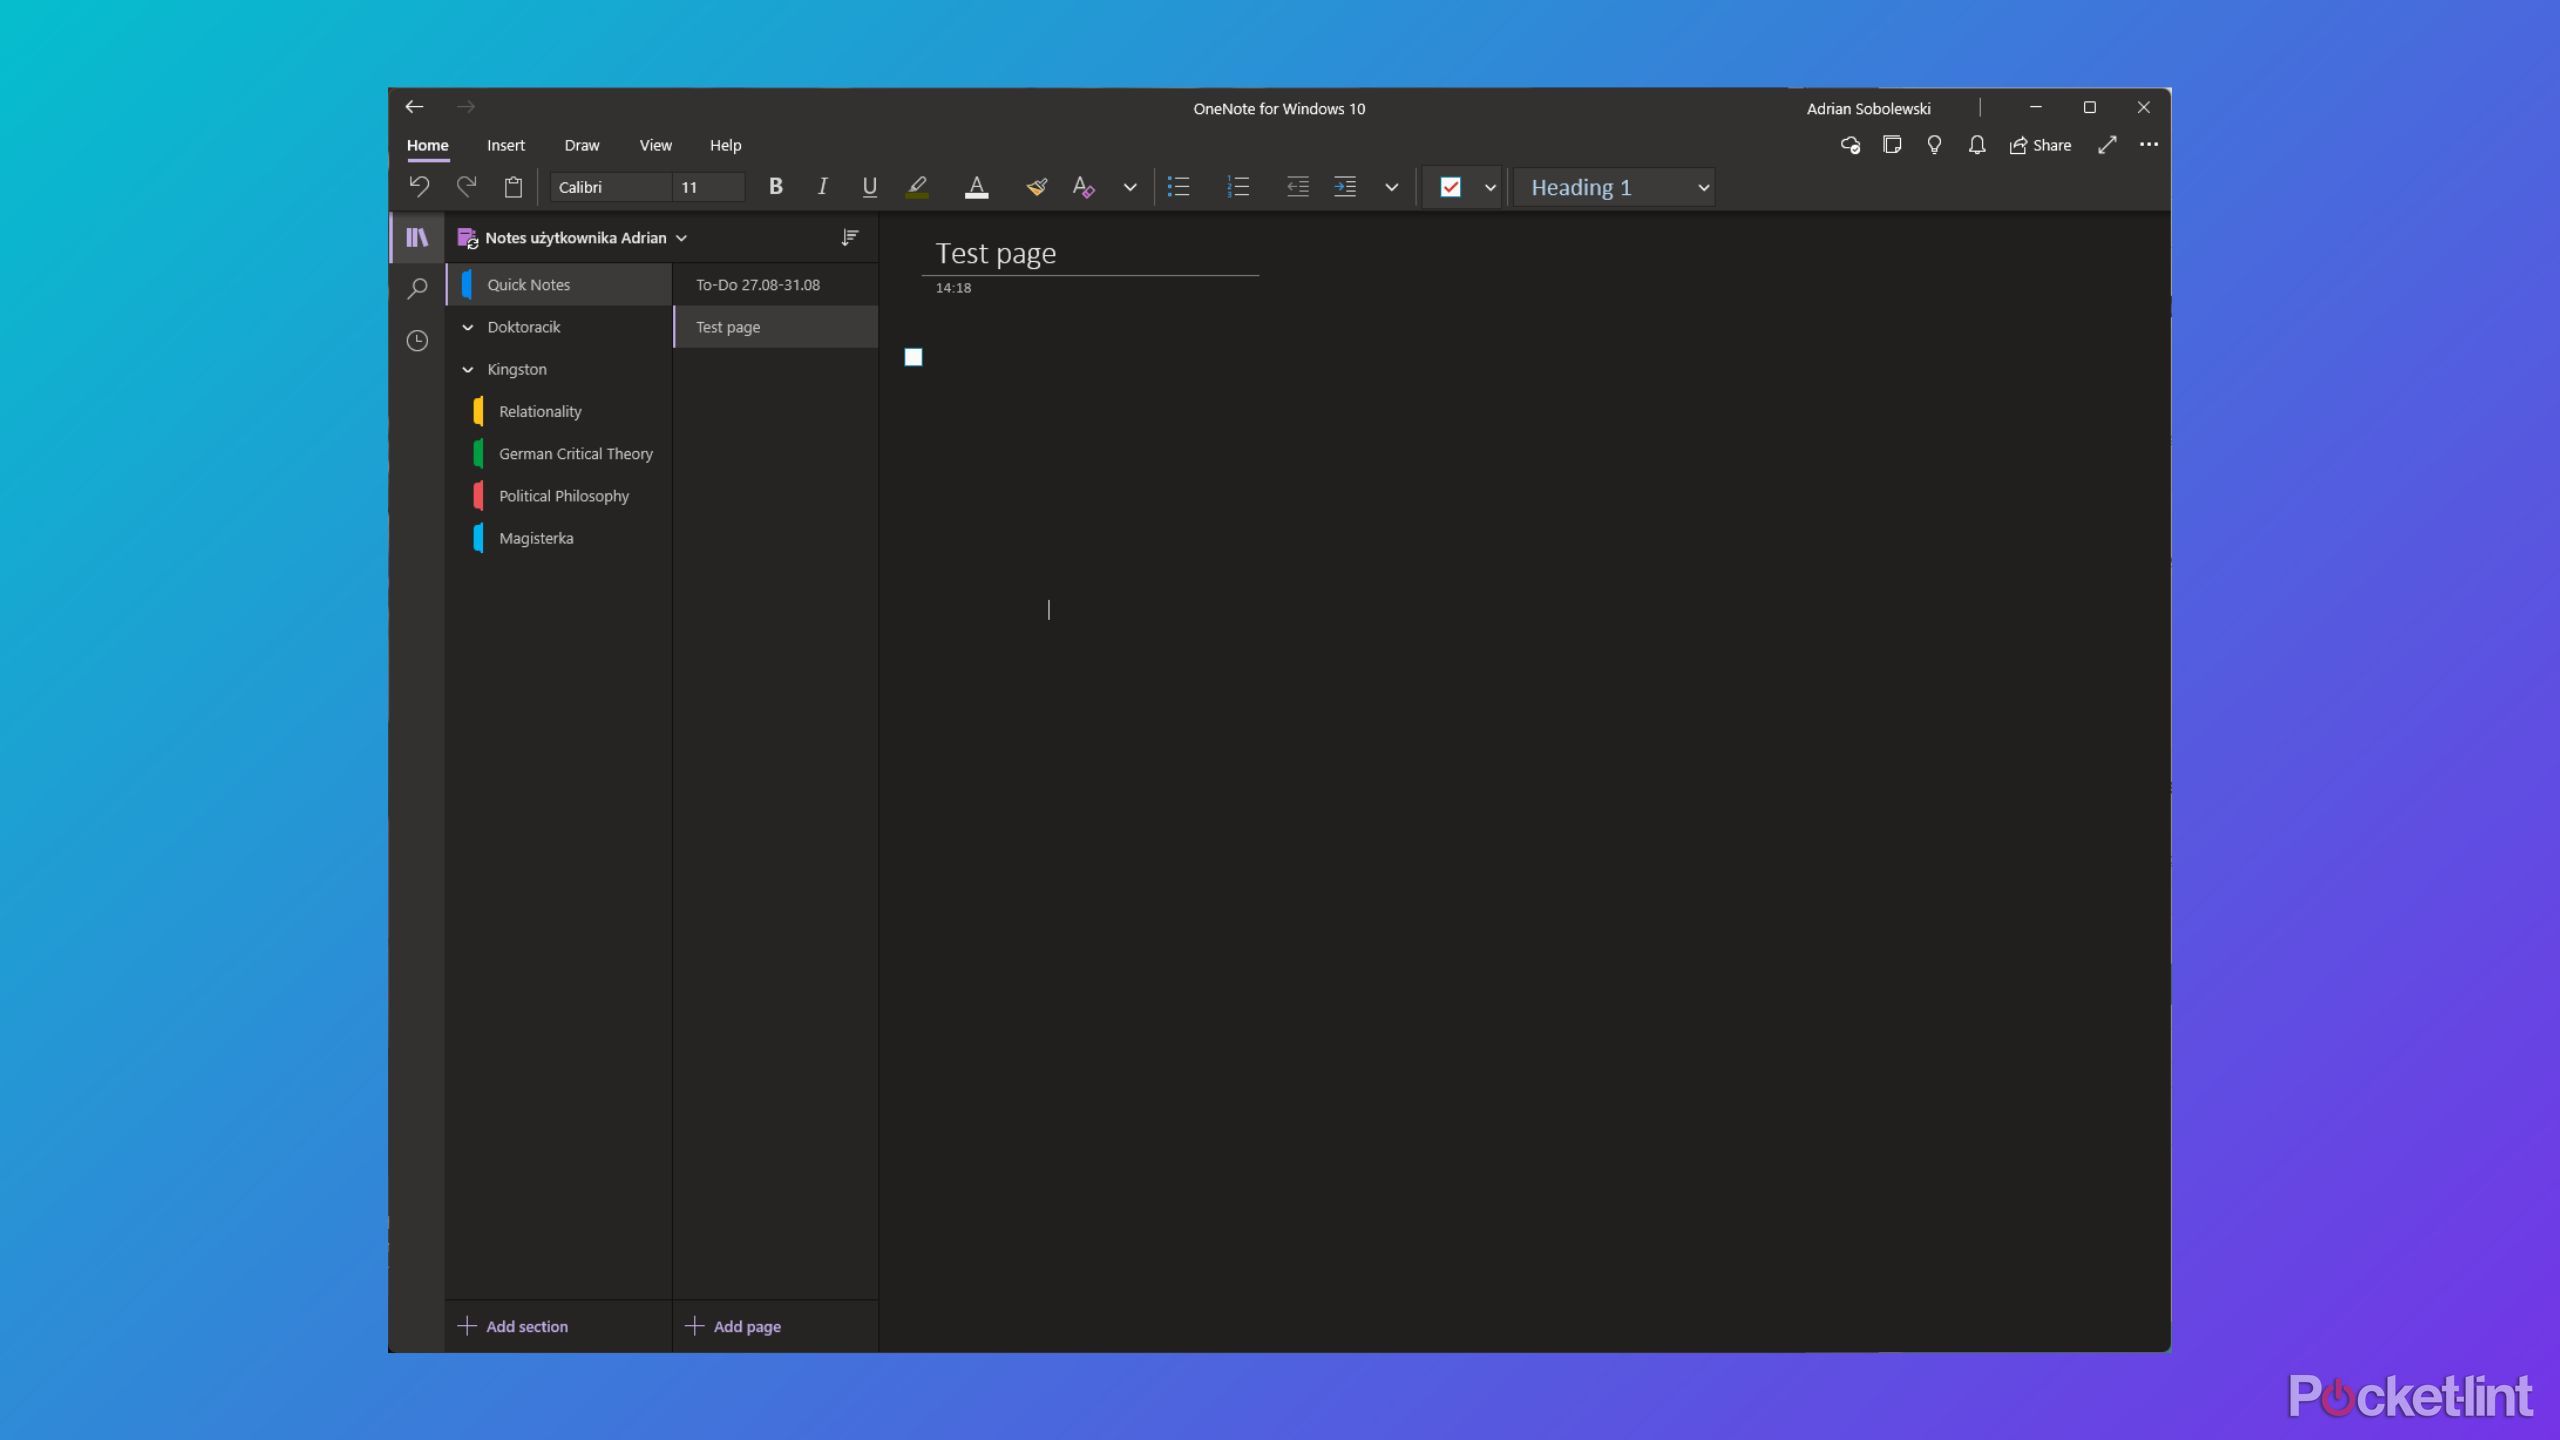Select the Quick Notes section
This screenshot has width=2560, height=1440.
pos(559,285)
